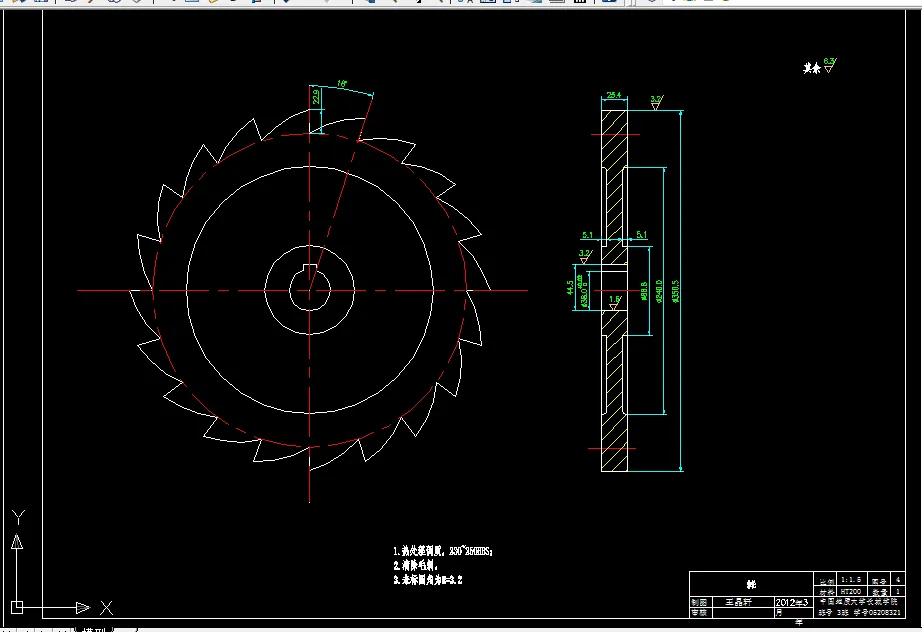The width and height of the screenshot is (922, 632).
Task: Select the ø88.8 hub diameter dimension
Action: coord(644,291)
